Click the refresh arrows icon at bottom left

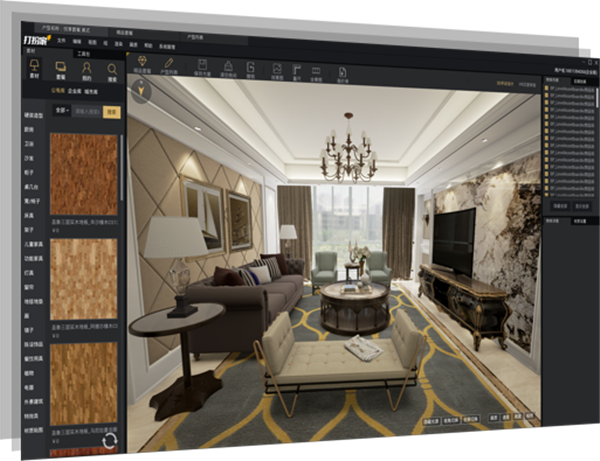[109, 439]
